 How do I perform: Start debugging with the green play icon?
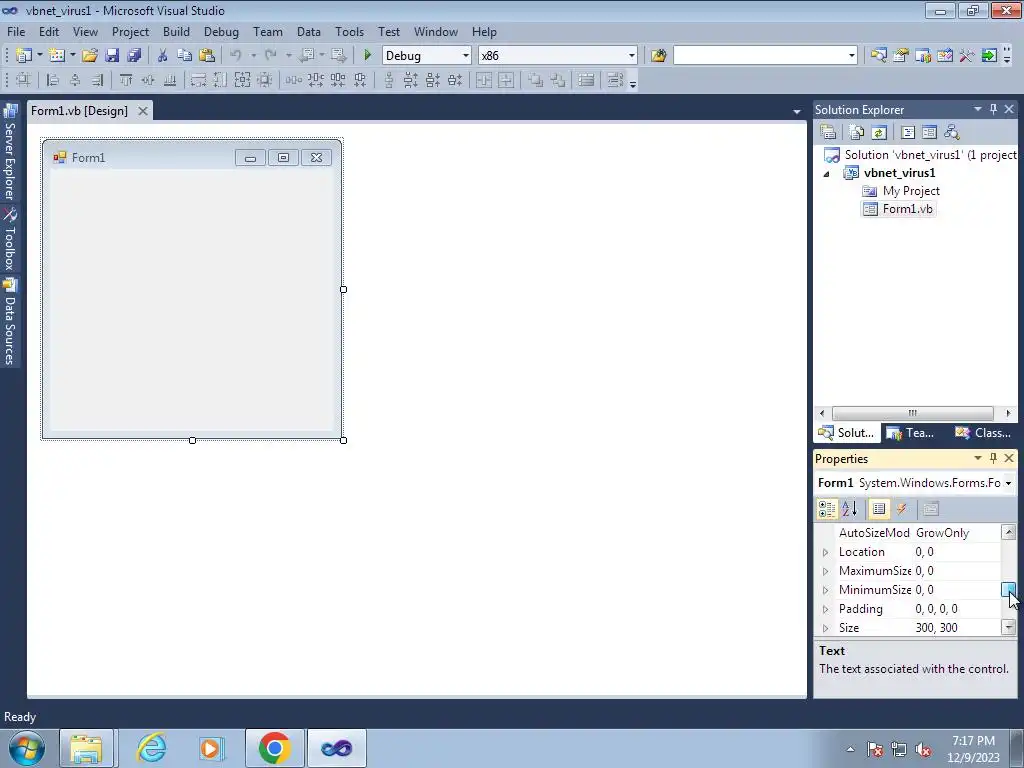click(367, 56)
